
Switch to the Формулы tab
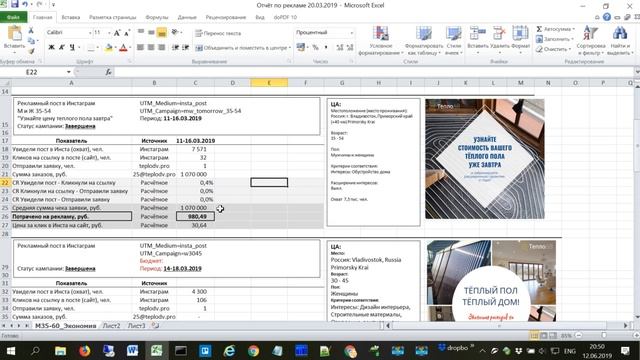(157, 17)
